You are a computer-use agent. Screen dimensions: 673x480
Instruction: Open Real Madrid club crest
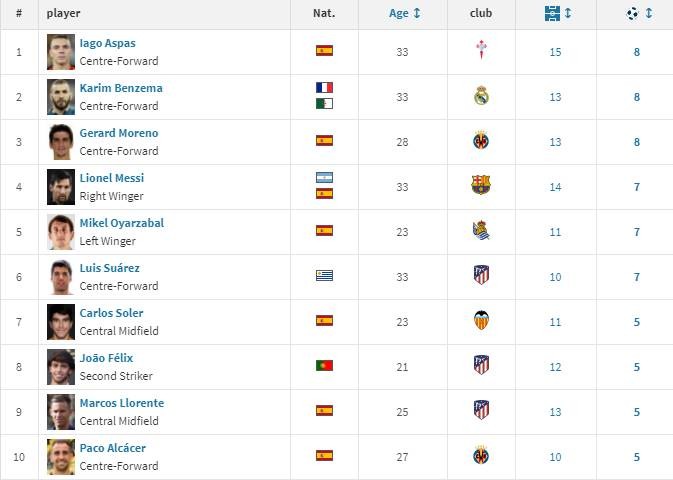coord(481,95)
